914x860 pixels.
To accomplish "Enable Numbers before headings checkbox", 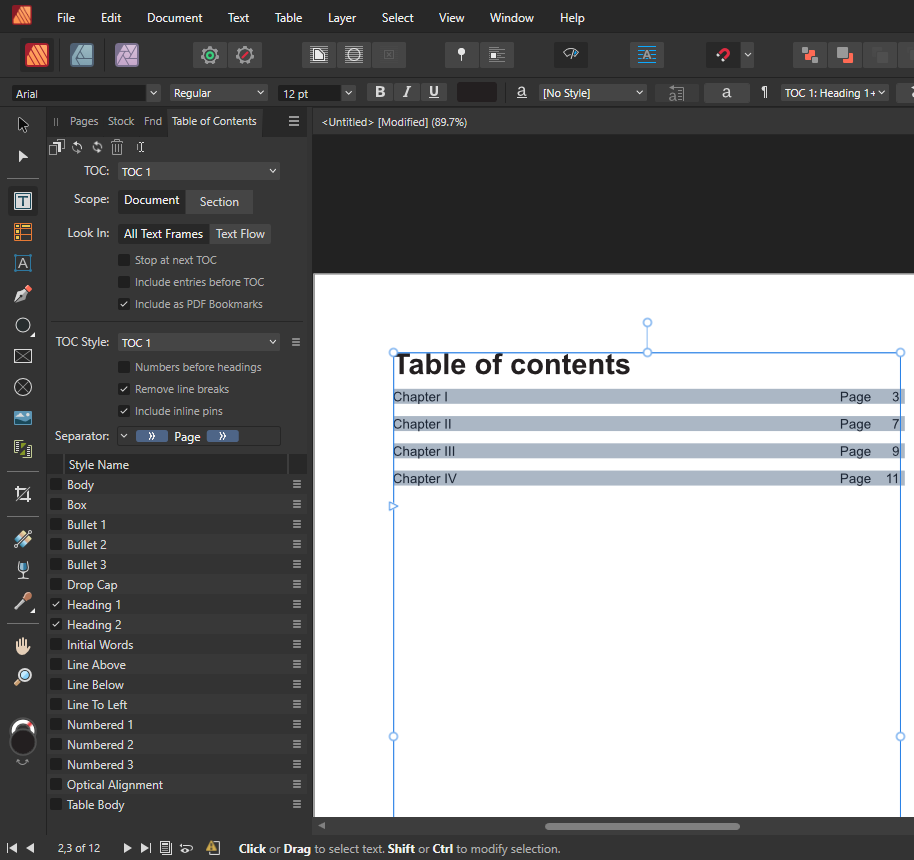I will (x=124, y=367).
